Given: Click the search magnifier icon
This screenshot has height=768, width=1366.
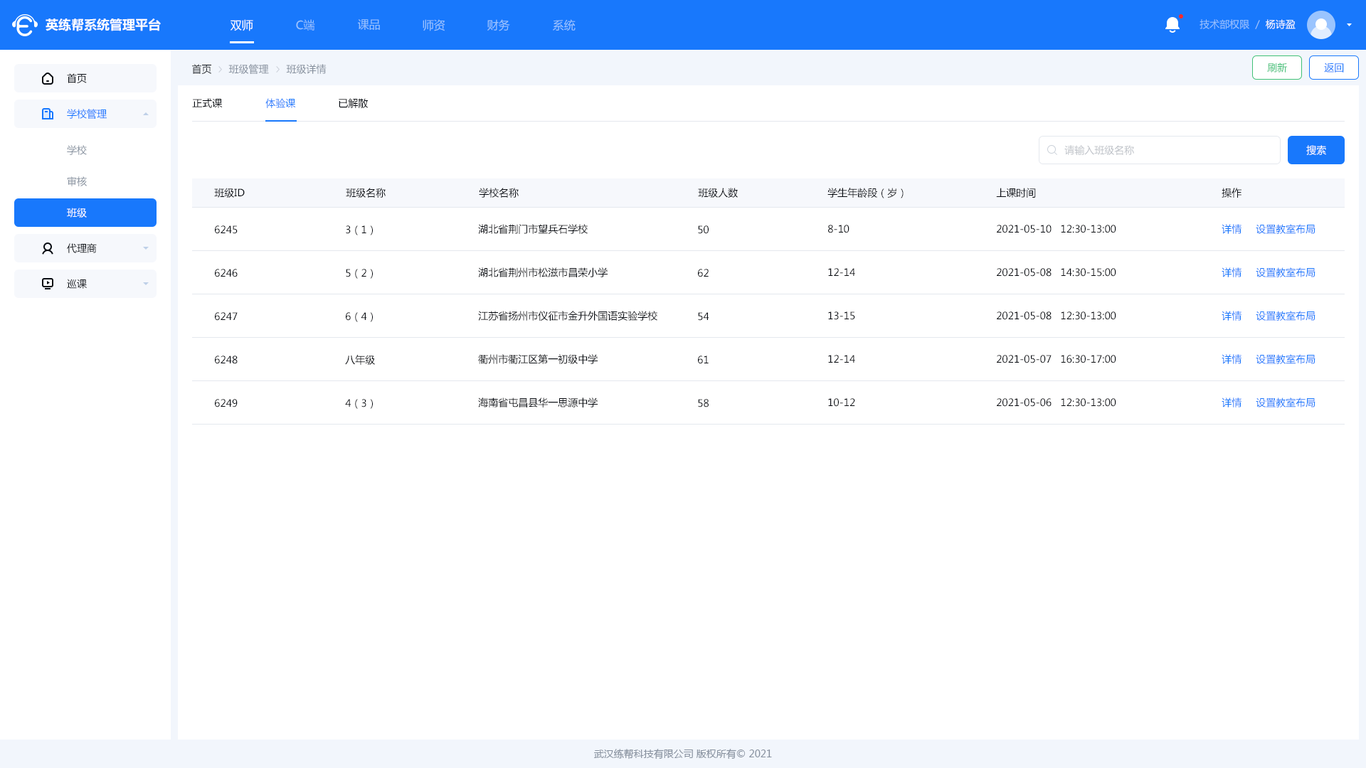Looking at the screenshot, I should 1052,150.
